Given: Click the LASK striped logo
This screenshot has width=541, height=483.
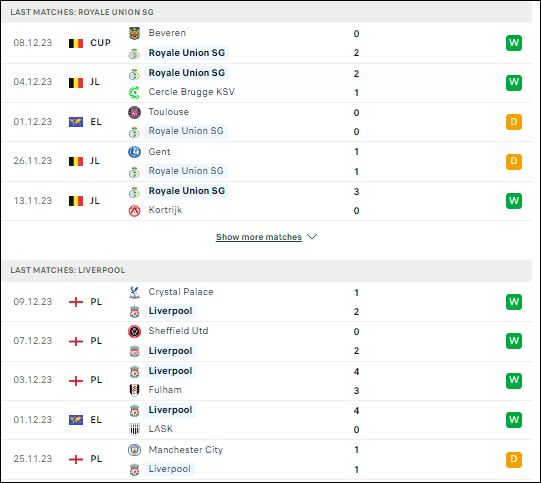Looking at the screenshot, I should pyautogui.click(x=134, y=429).
